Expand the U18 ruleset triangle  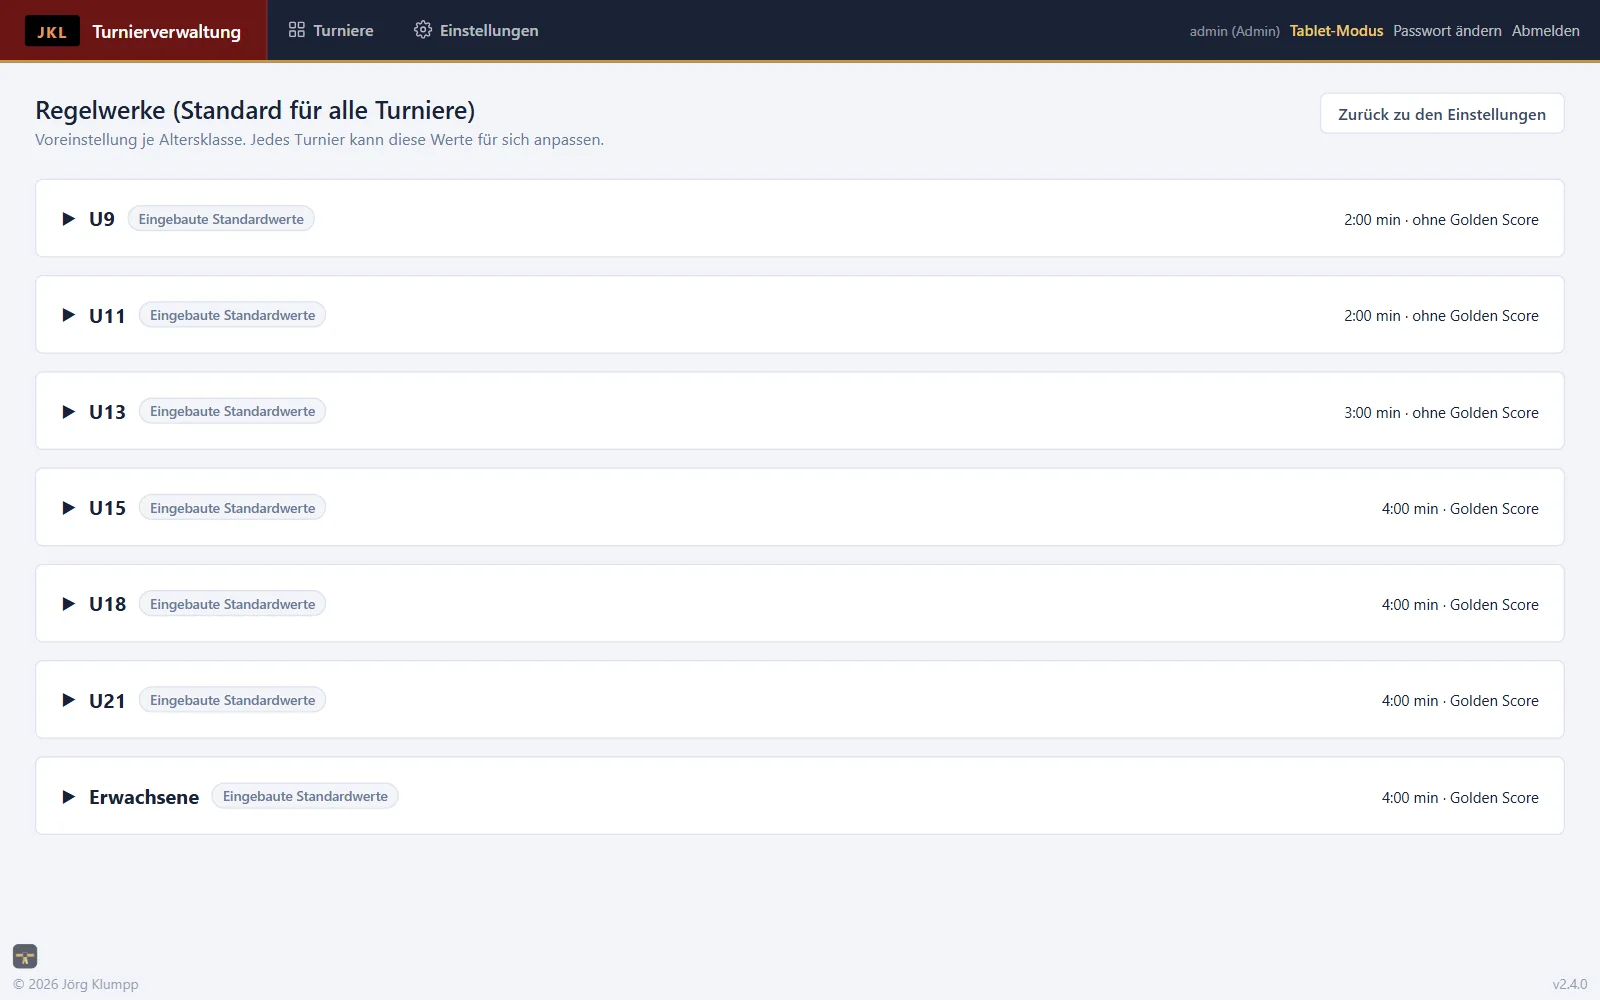tap(69, 604)
